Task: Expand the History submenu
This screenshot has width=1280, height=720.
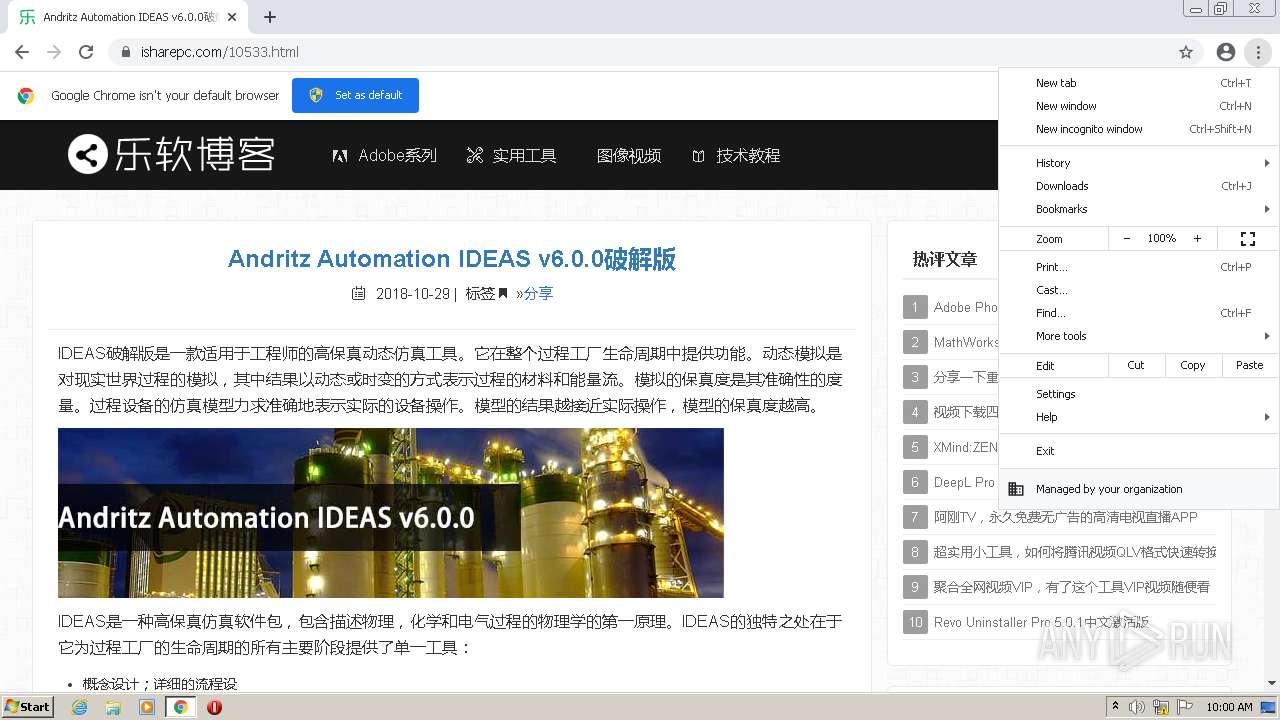Action: [x=1139, y=163]
